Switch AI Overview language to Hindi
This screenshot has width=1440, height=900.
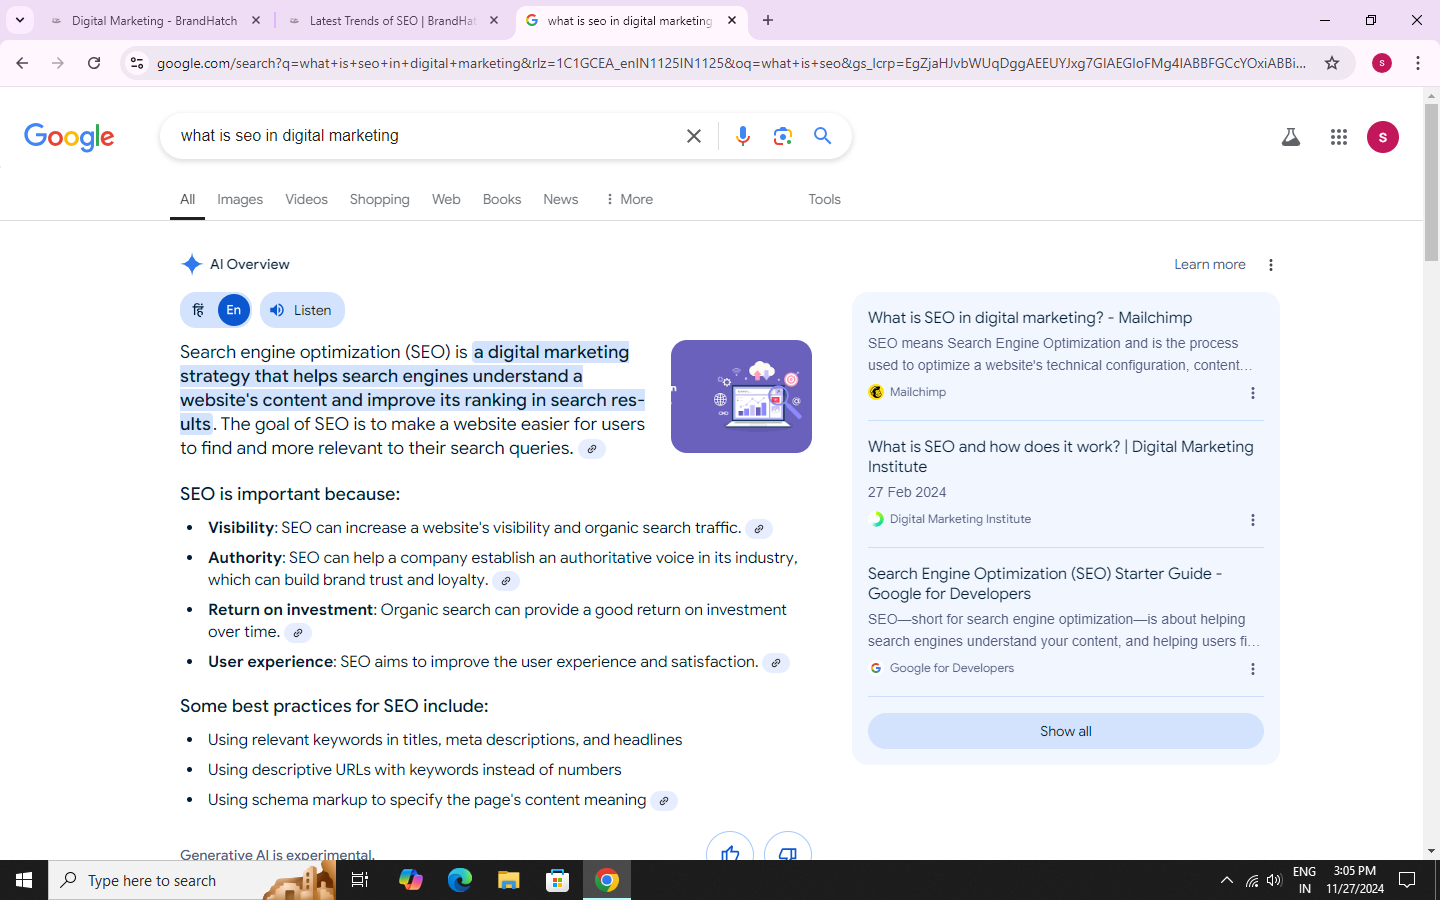click(x=198, y=310)
